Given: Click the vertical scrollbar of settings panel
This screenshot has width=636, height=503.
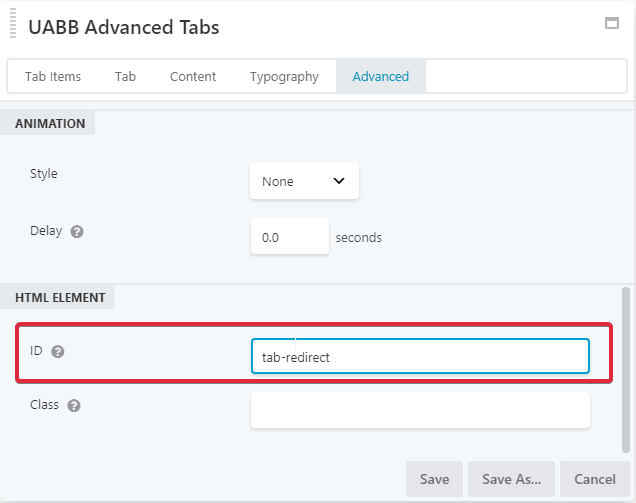Looking at the screenshot, I should coord(627,370).
